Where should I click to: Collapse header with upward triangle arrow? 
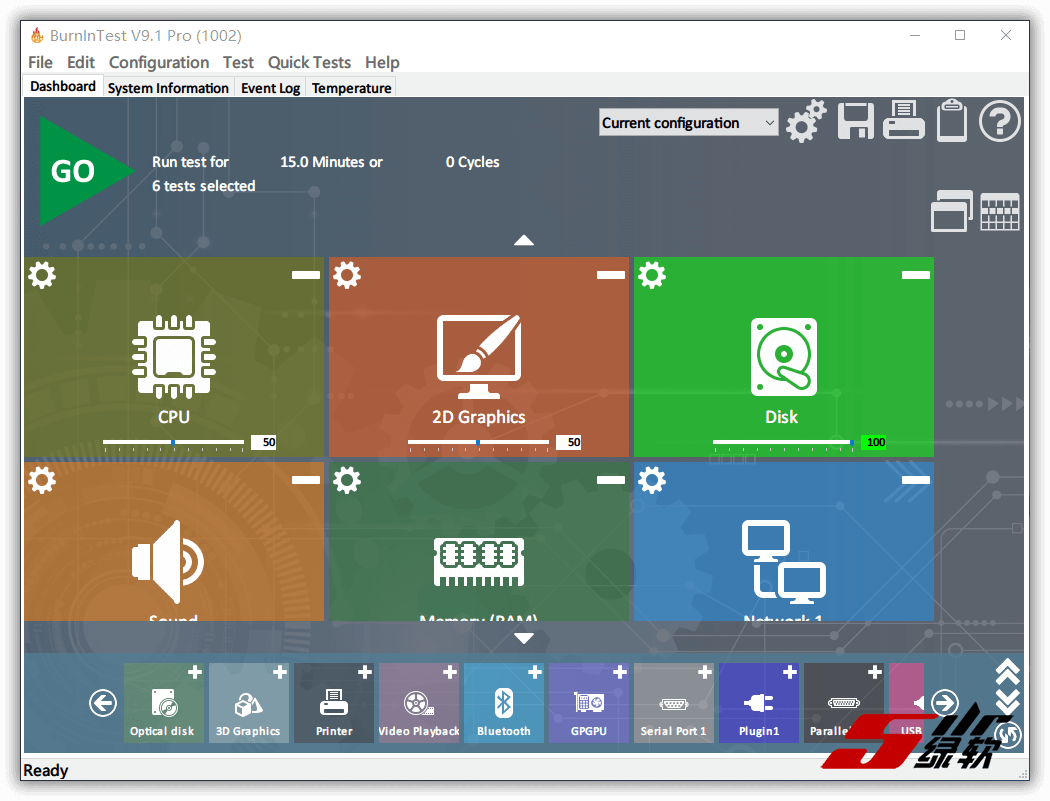(x=524, y=240)
